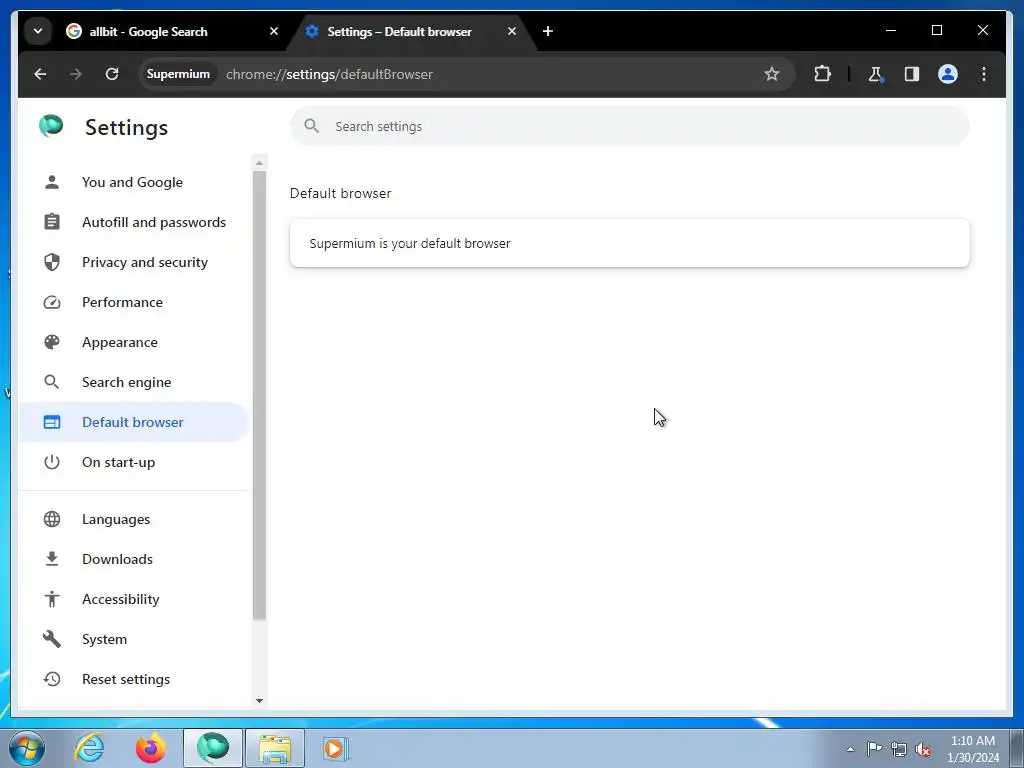Go to Privacy and security
The width and height of the screenshot is (1024, 768).
pyautogui.click(x=133, y=262)
